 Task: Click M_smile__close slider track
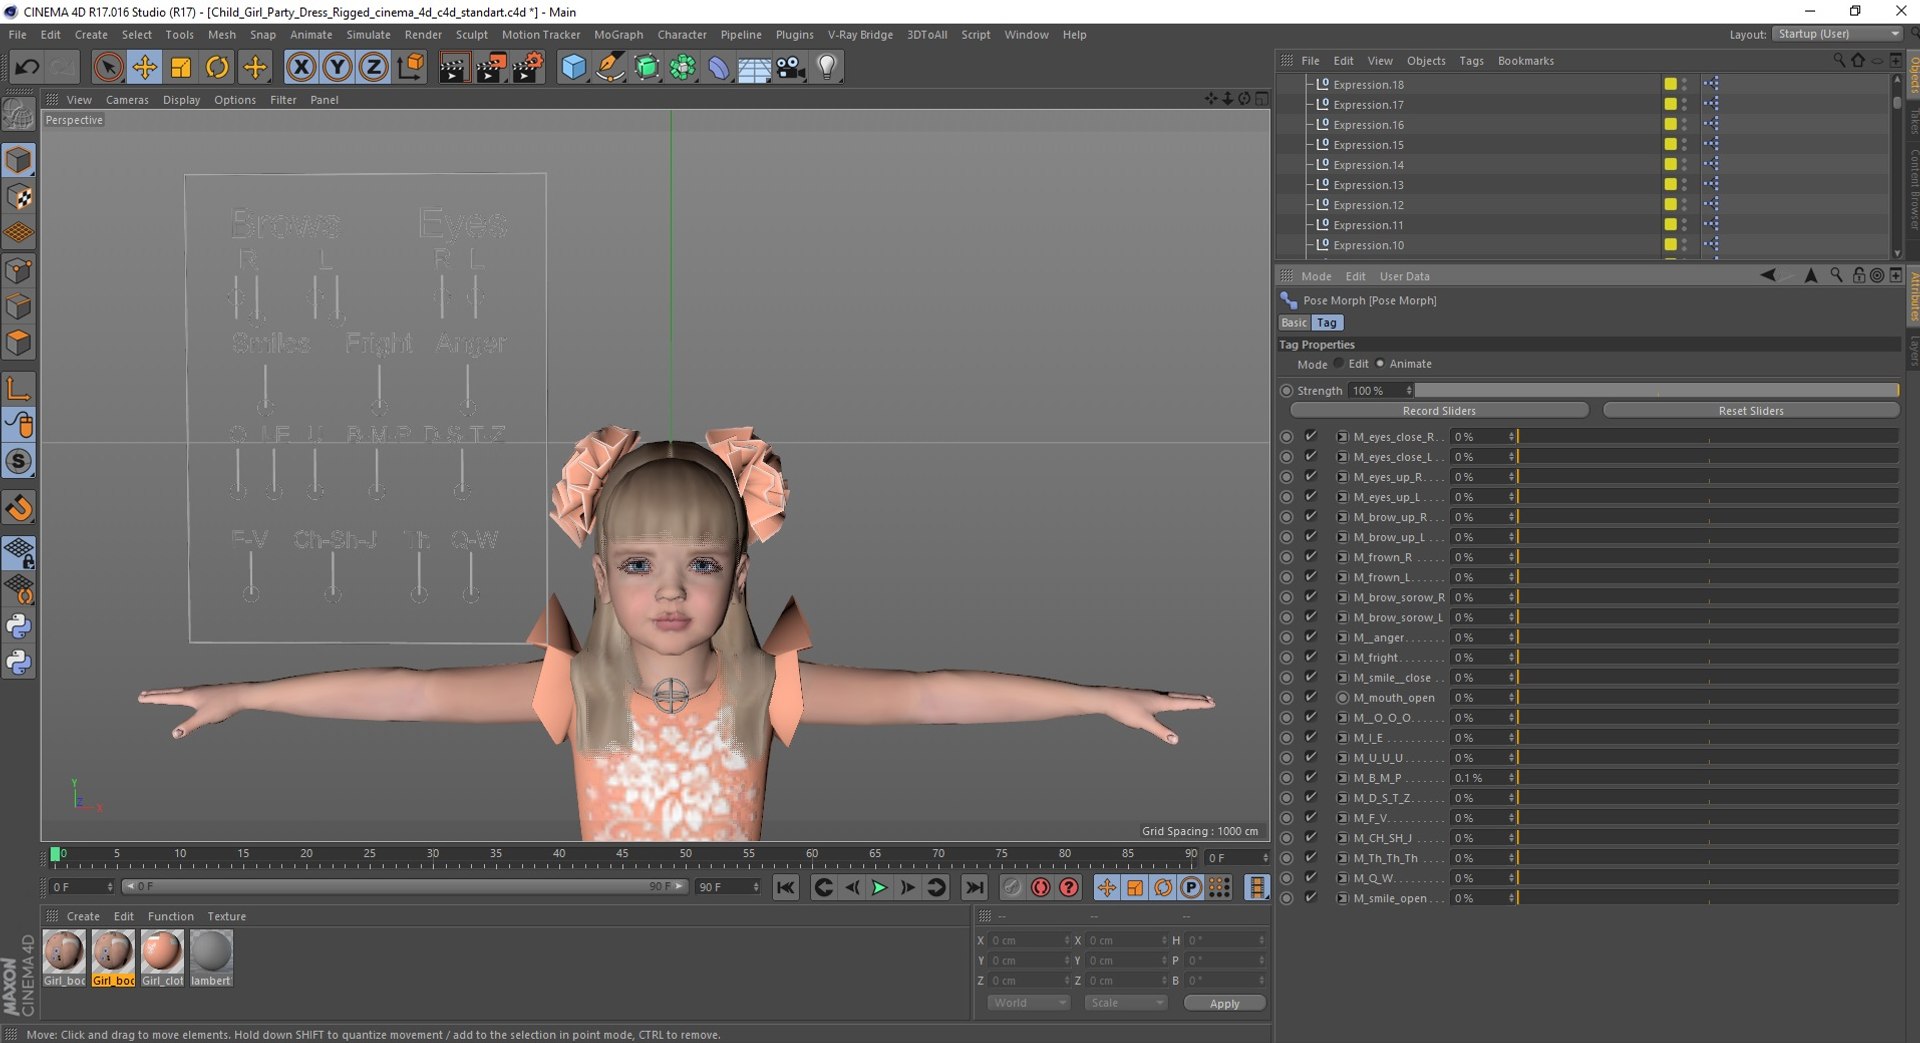coord(1708,677)
